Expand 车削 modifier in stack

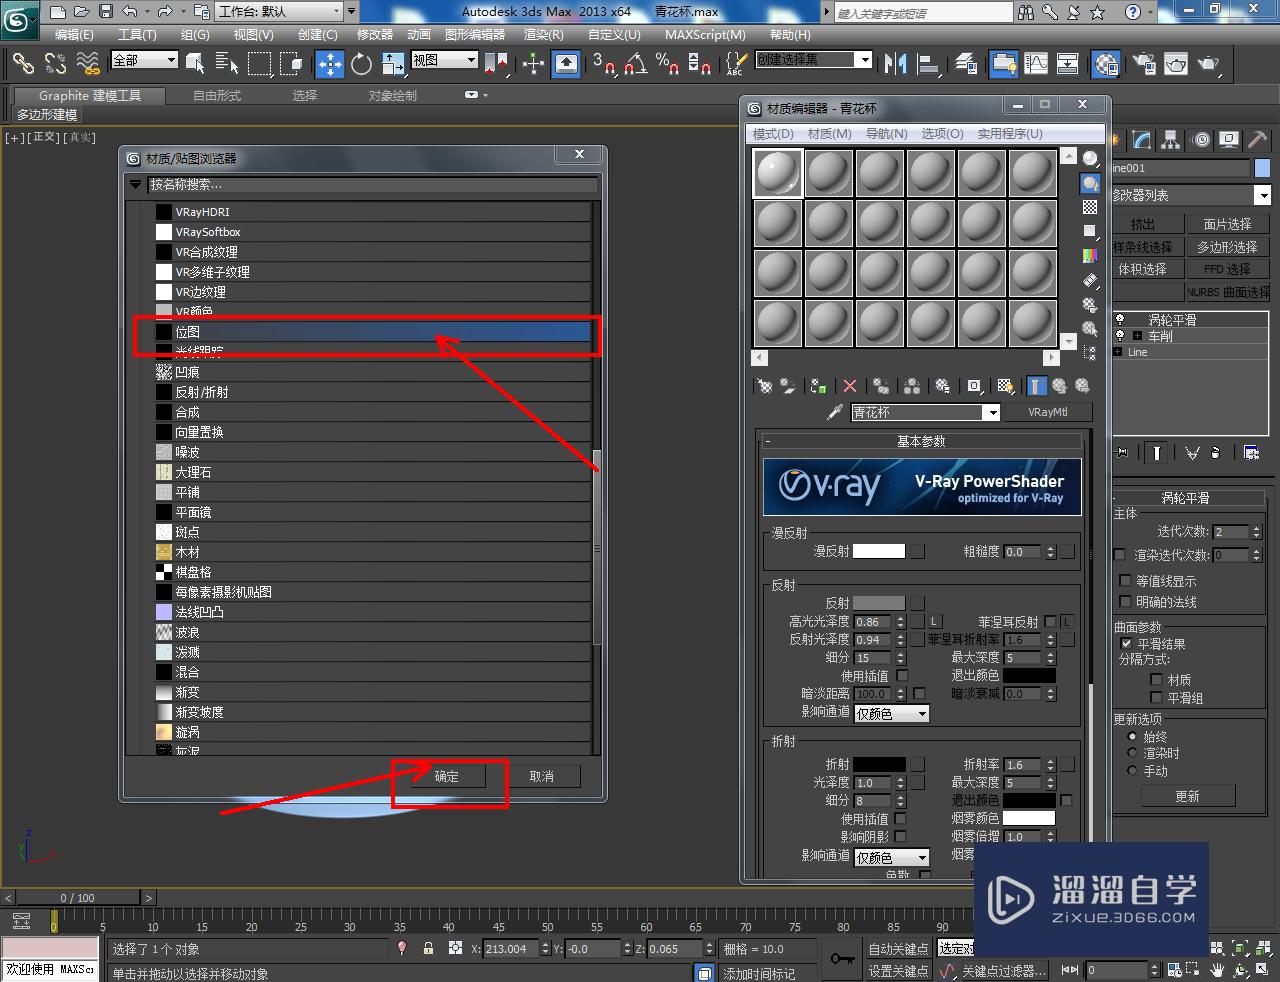point(1137,336)
